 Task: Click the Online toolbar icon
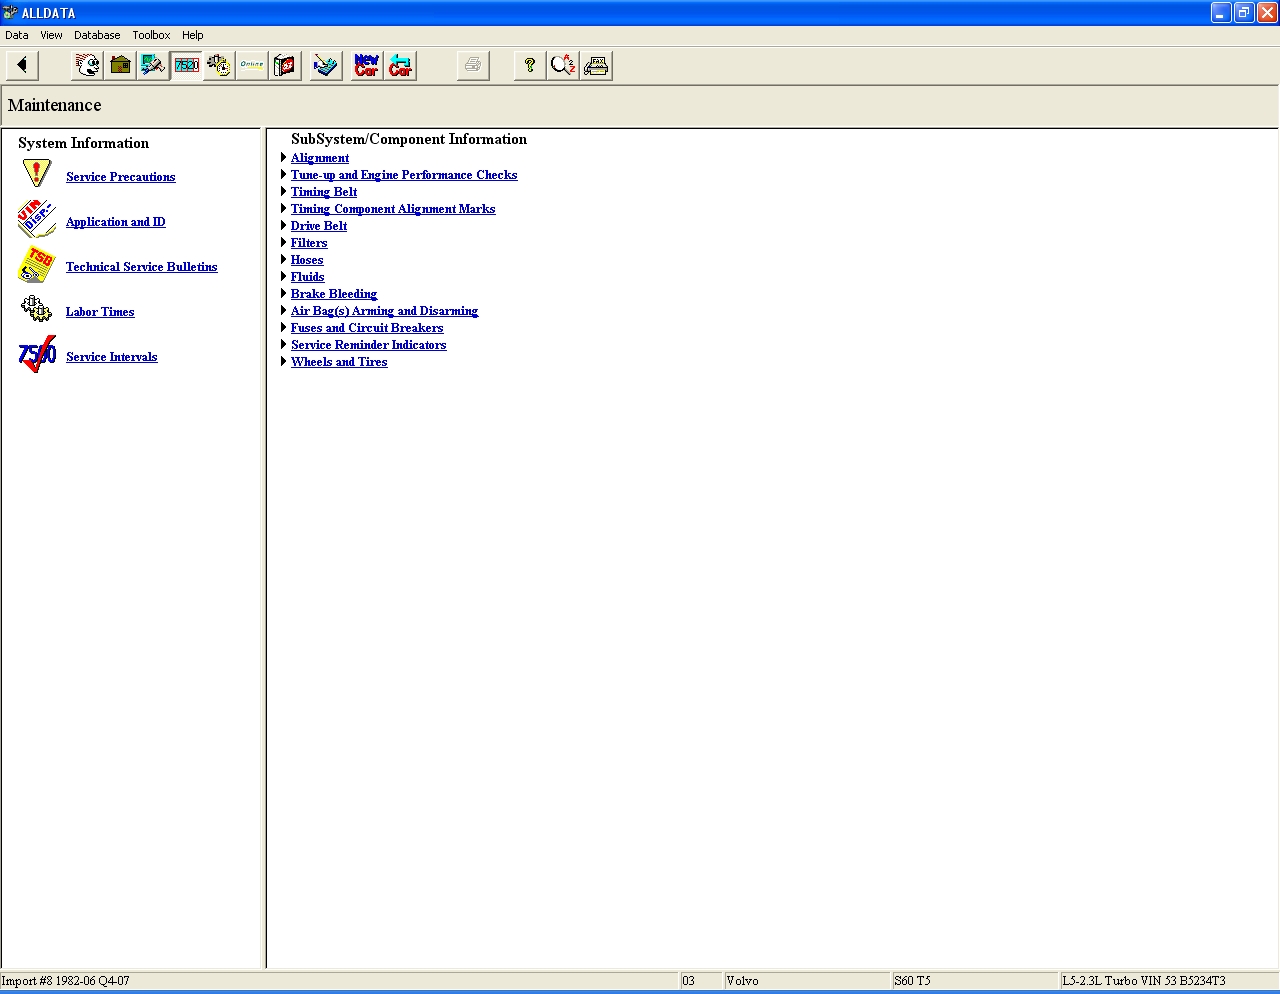252,66
